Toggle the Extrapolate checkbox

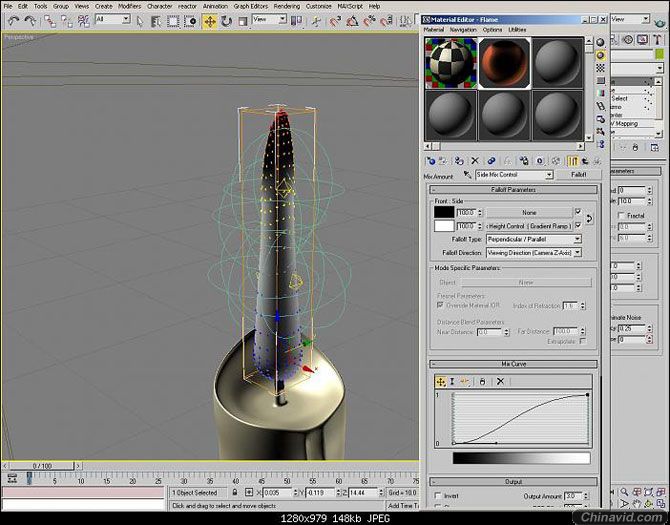tap(582, 341)
